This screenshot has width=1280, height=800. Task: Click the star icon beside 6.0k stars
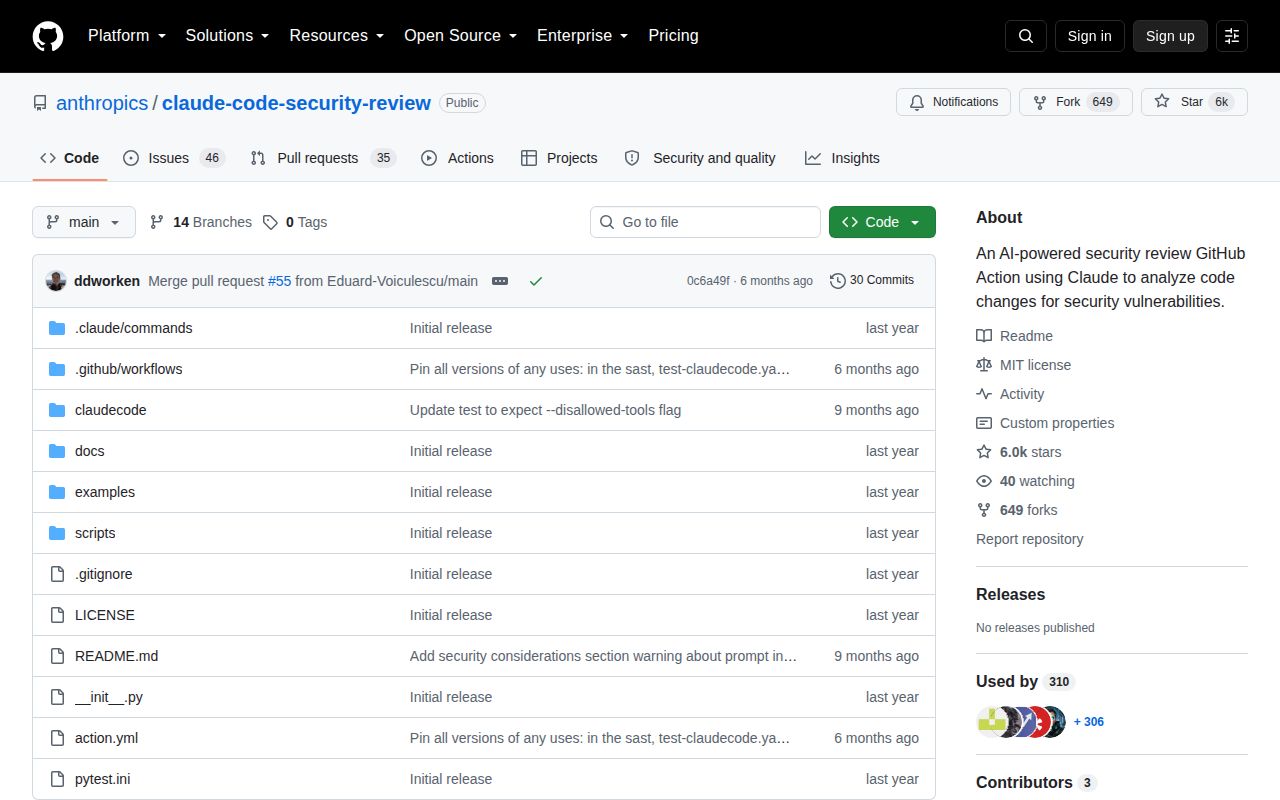(x=984, y=452)
